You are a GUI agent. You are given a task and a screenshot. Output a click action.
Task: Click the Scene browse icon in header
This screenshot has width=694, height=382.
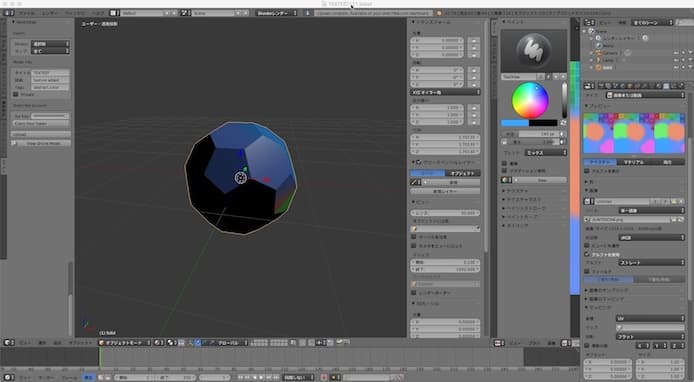point(186,13)
